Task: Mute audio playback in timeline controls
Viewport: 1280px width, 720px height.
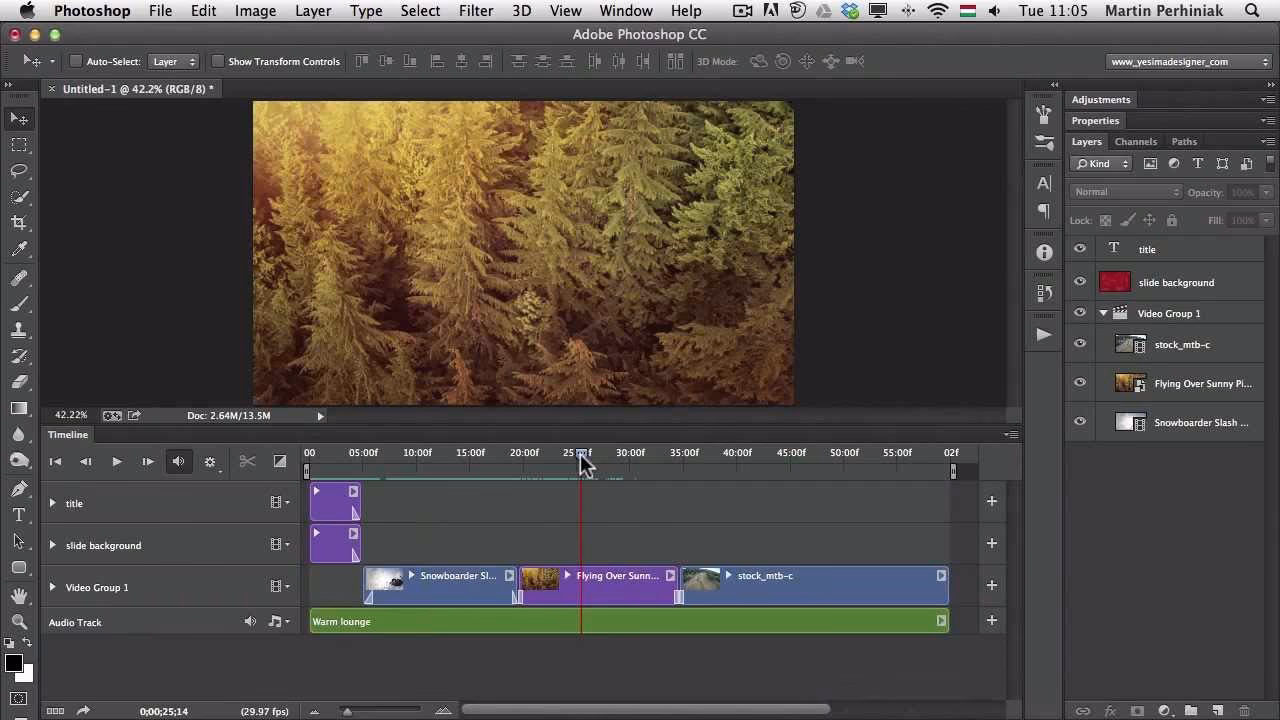Action: coord(178,461)
